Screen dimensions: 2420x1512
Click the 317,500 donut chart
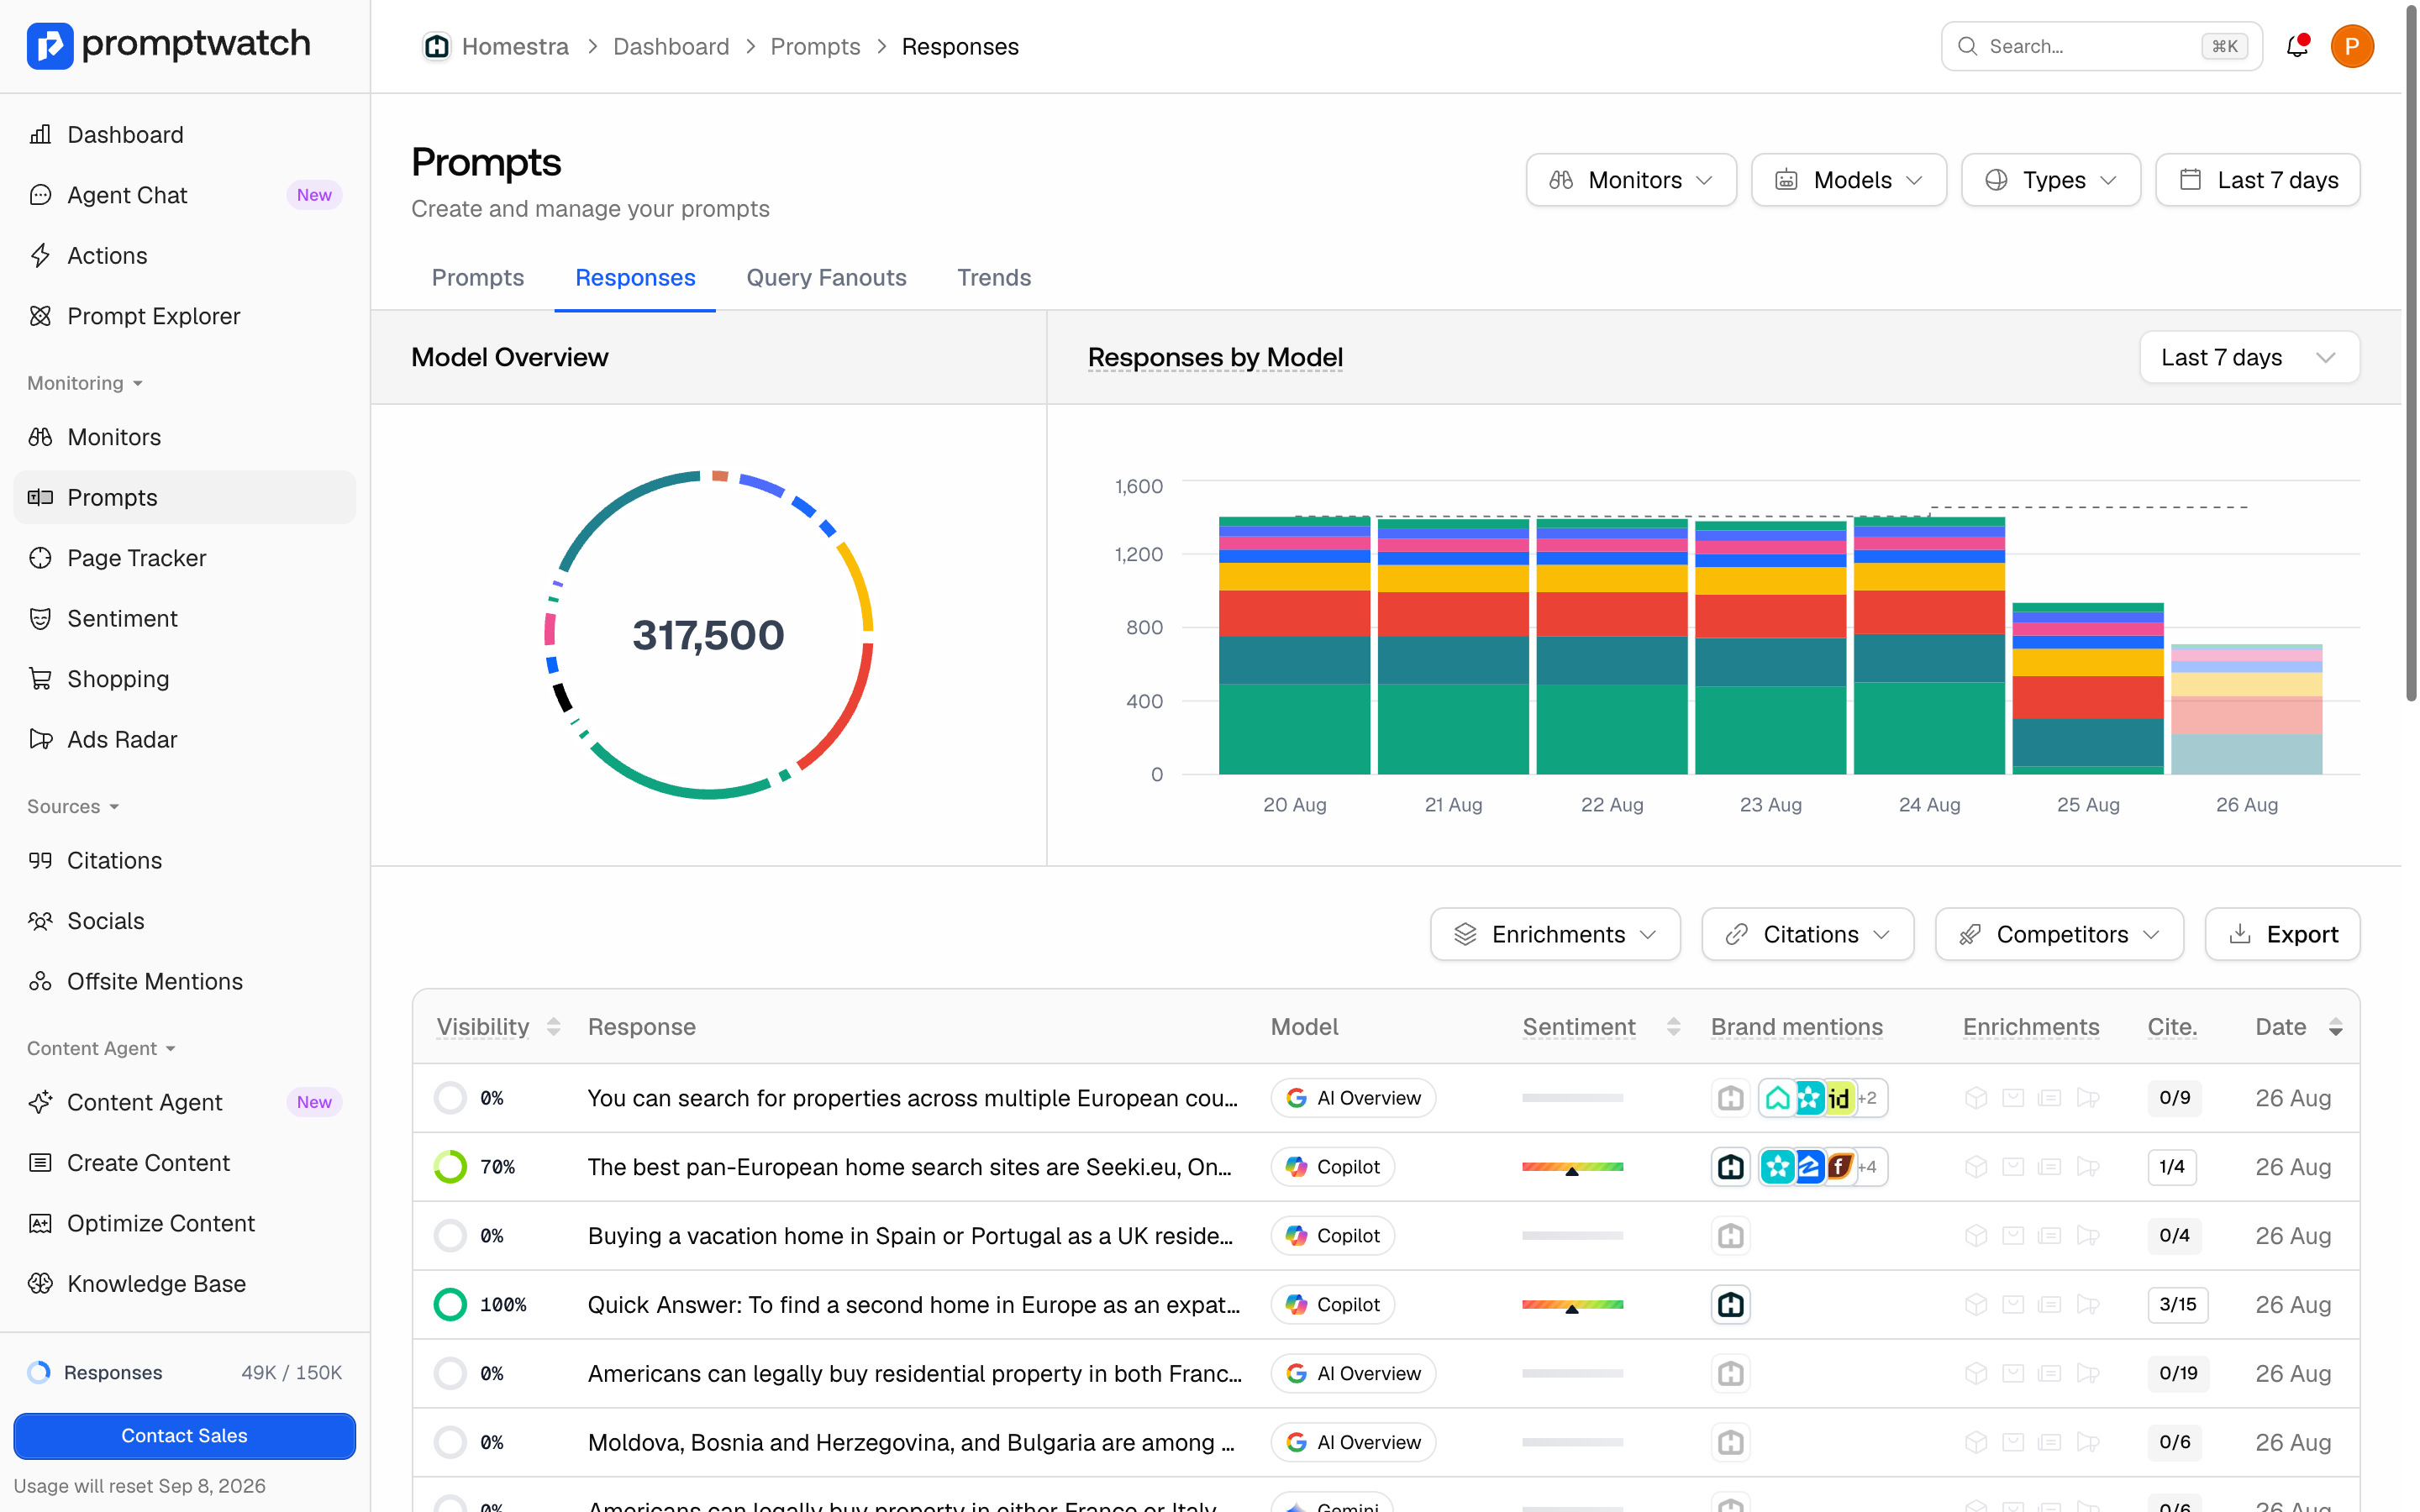708,634
